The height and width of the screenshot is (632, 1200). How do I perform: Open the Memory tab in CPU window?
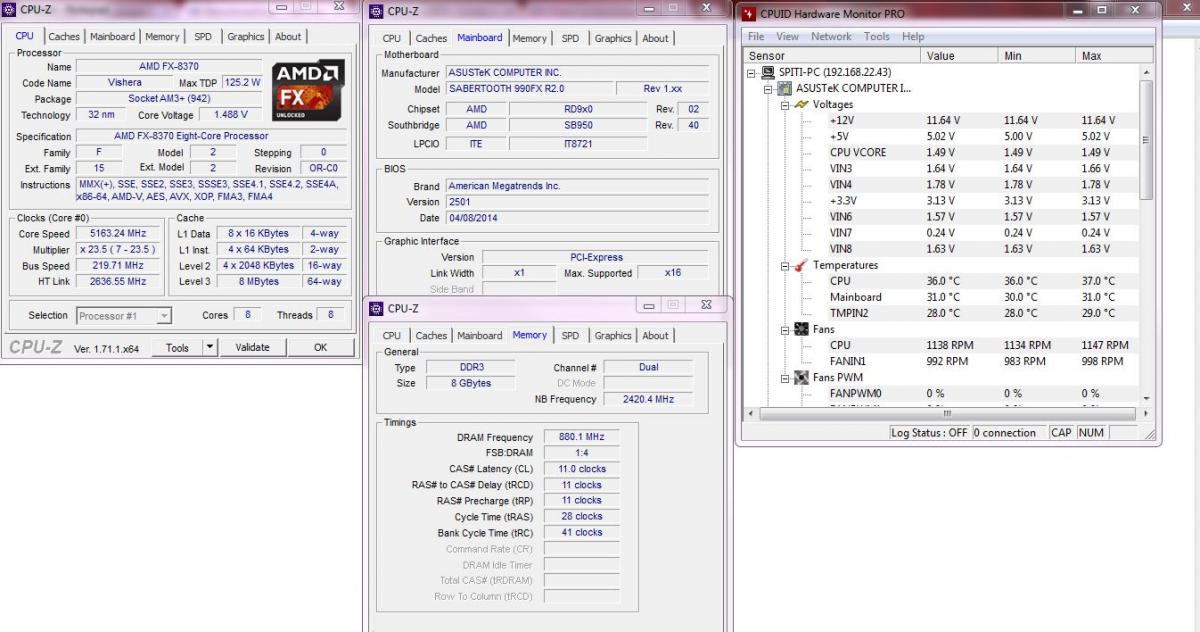pyautogui.click(x=162, y=36)
